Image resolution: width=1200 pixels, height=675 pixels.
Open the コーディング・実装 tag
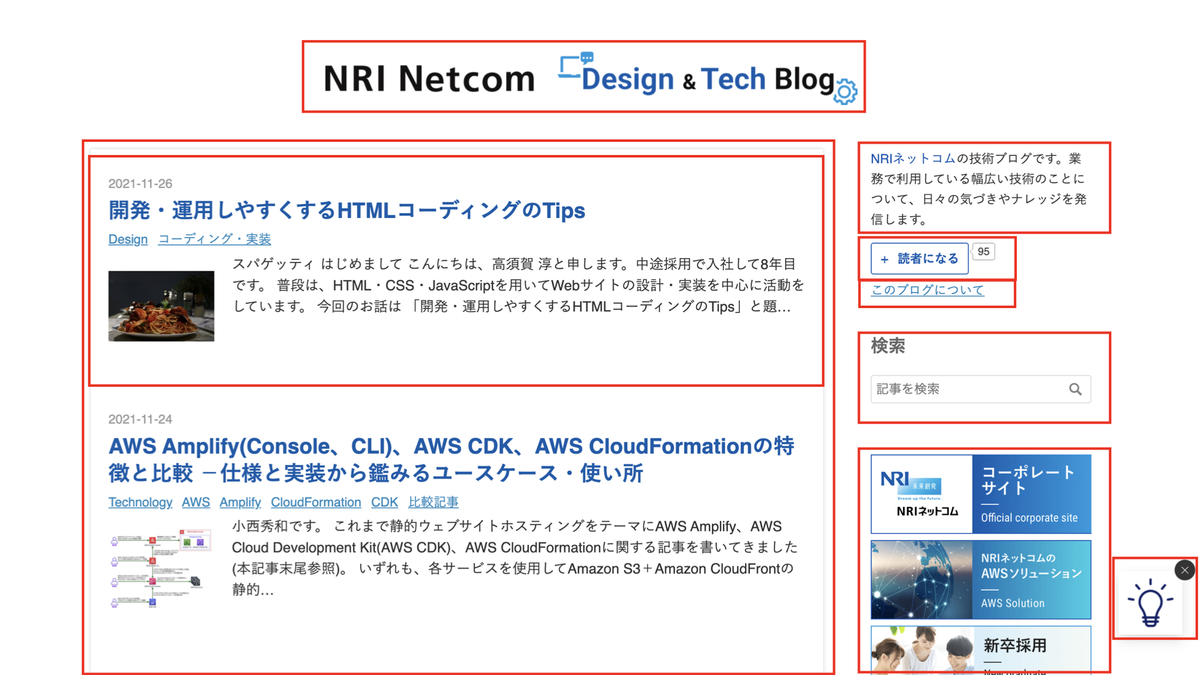point(213,239)
